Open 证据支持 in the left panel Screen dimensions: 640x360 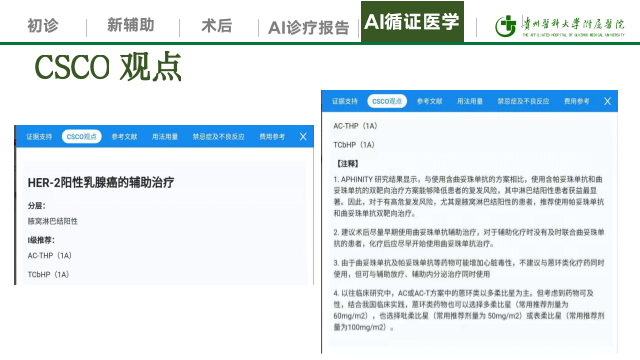(x=39, y=137)
